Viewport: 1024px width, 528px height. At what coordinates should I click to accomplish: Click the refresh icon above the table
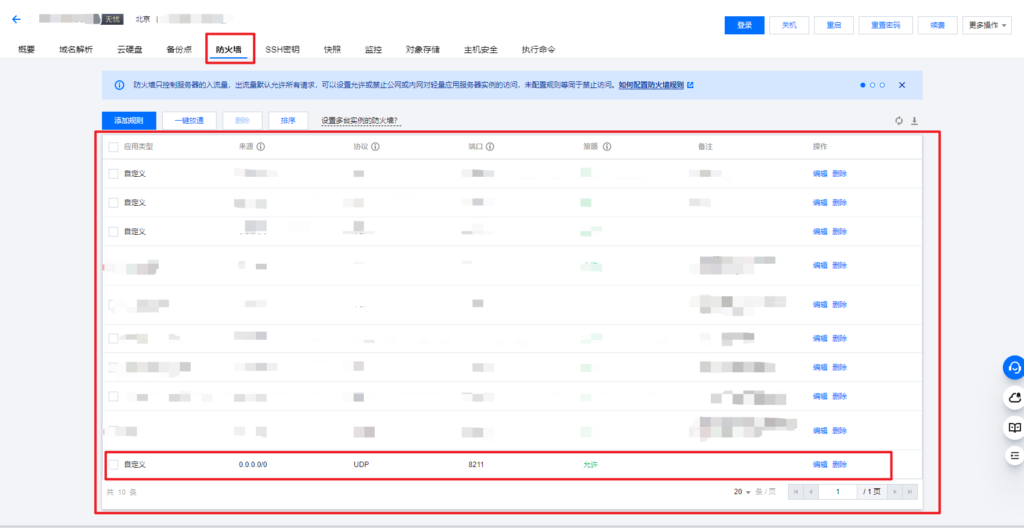coord(898,121)
